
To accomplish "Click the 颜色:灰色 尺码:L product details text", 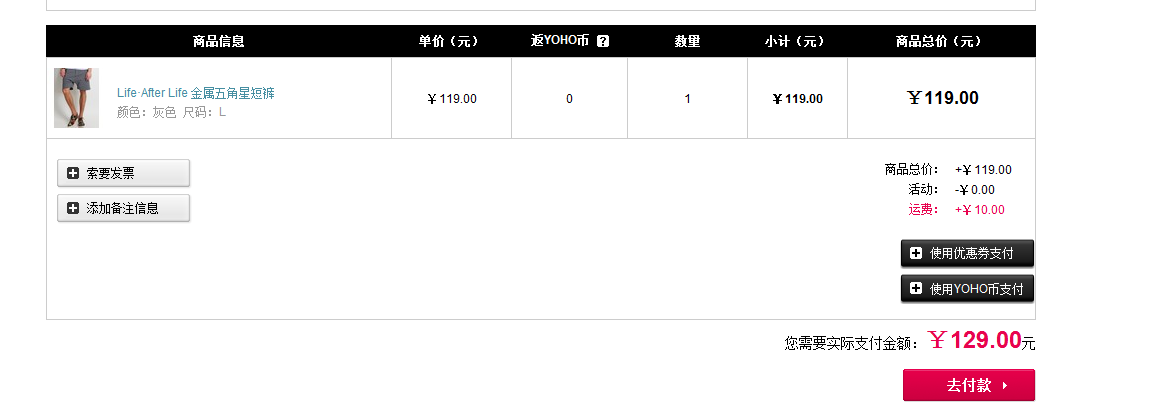I will point(171,113).
